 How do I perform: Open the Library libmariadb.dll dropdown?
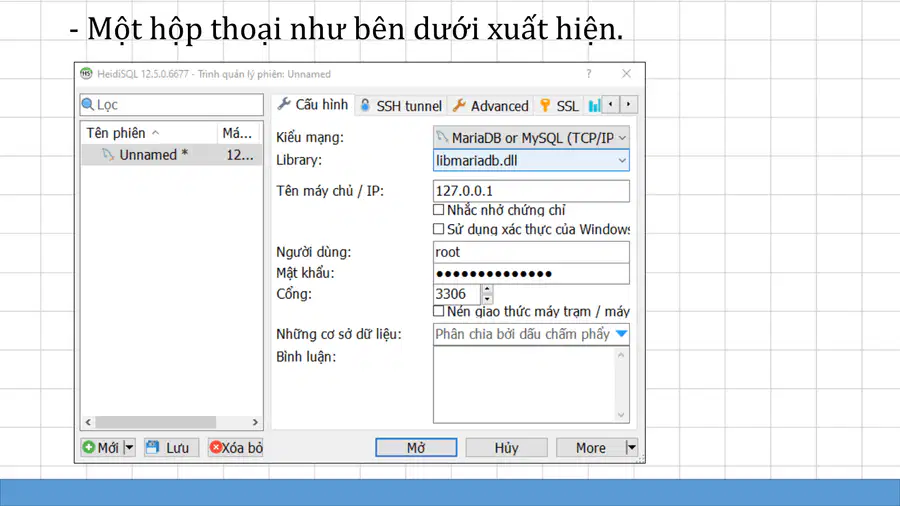(x=531, y=161)
